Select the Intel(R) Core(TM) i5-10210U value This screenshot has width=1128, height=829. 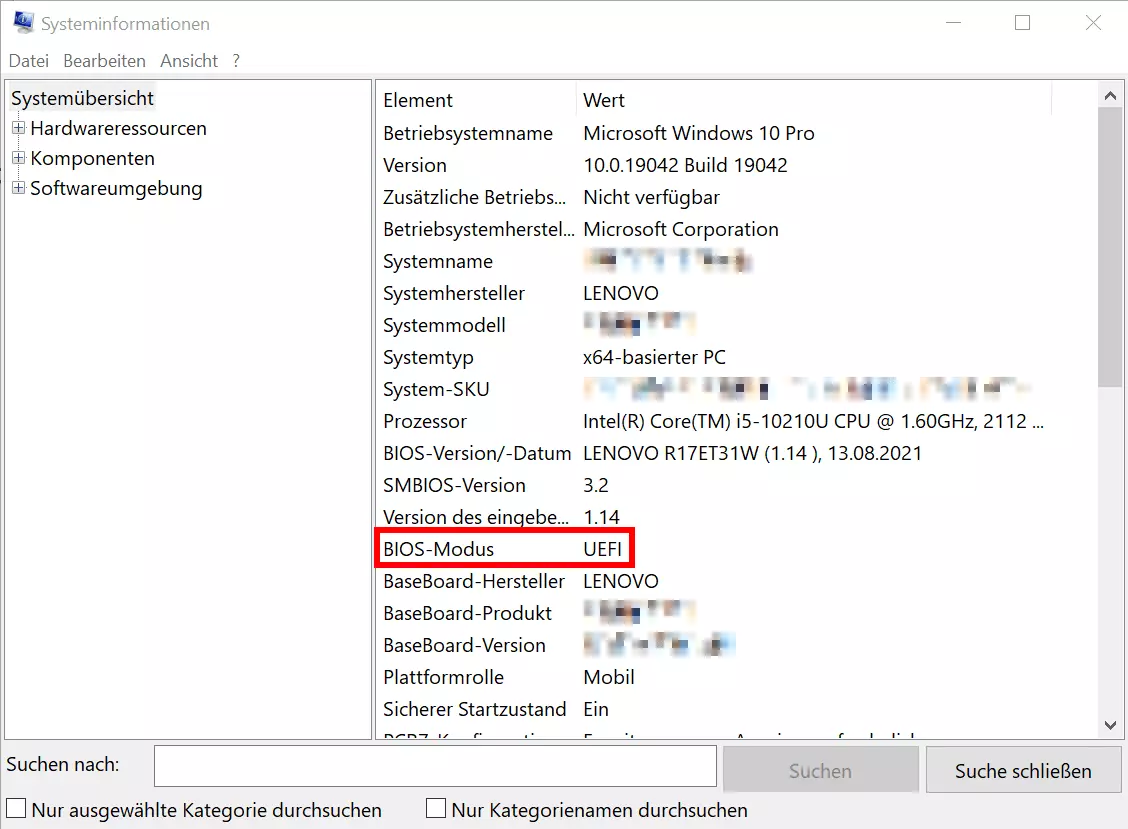coord(813,422)
